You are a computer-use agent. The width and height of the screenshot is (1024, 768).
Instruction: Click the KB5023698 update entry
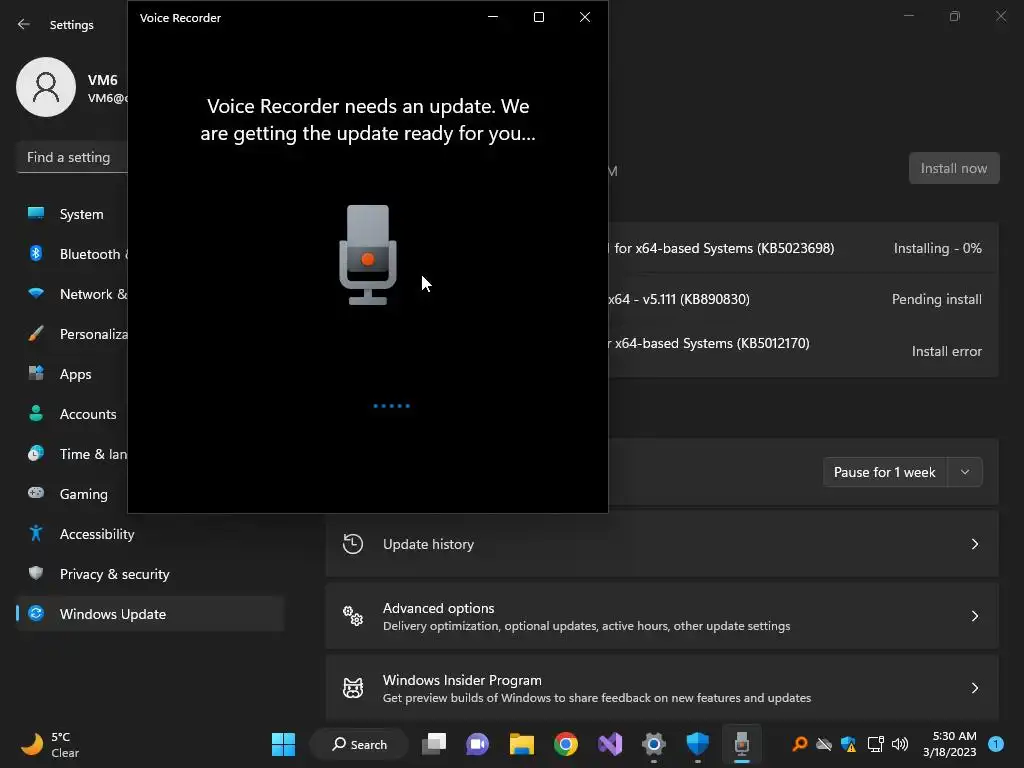pos(803,248)
